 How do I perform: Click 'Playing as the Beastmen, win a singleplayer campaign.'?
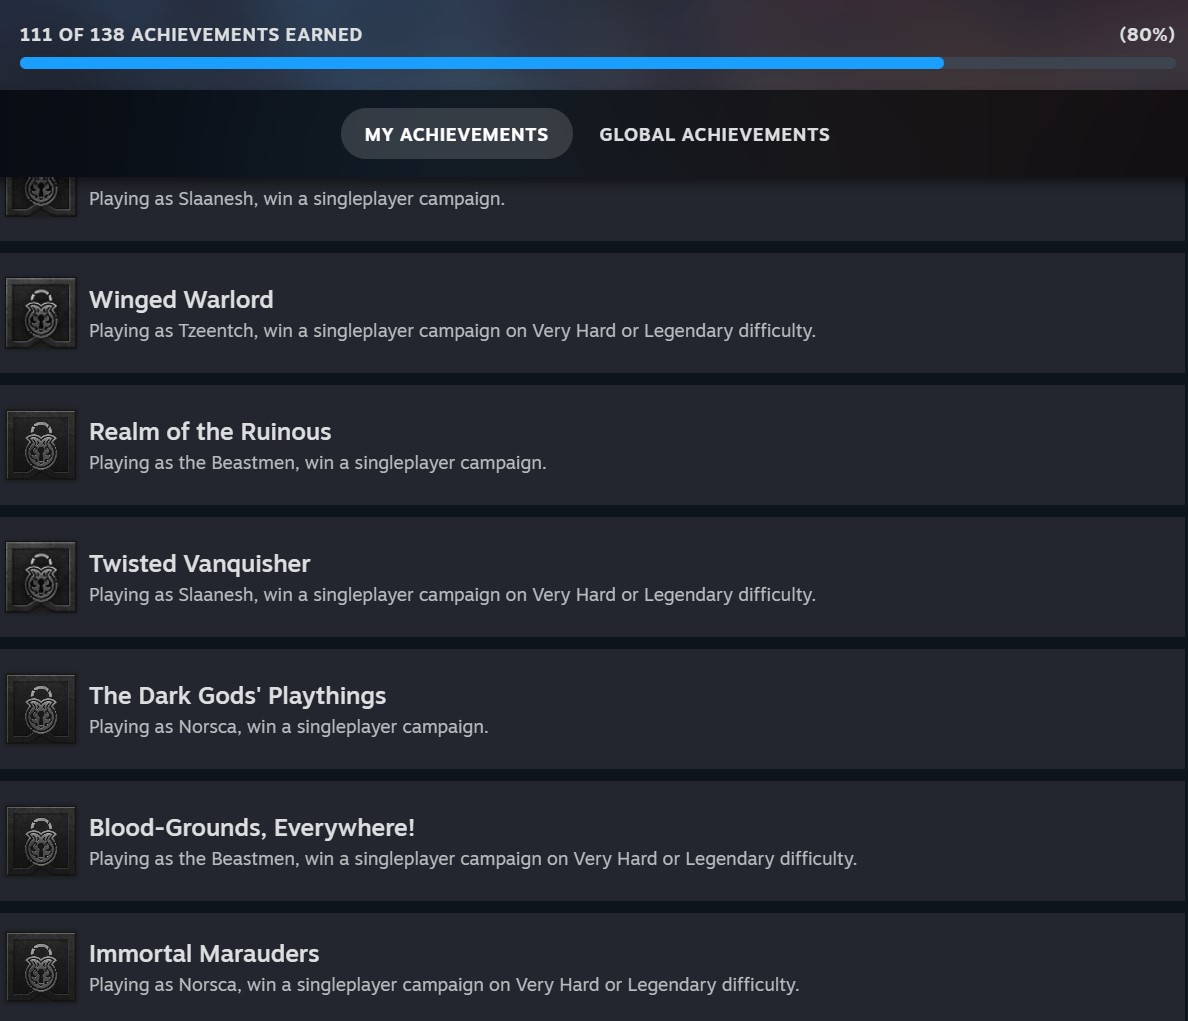(317, 463)
